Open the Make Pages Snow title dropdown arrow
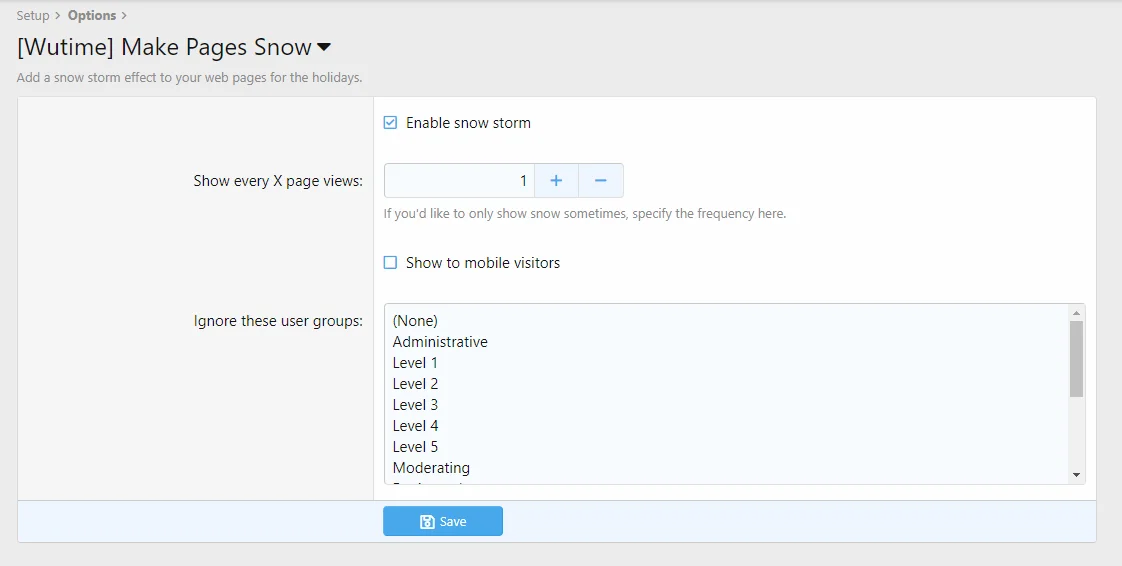The image size is (1122, 566). point(324,48)
